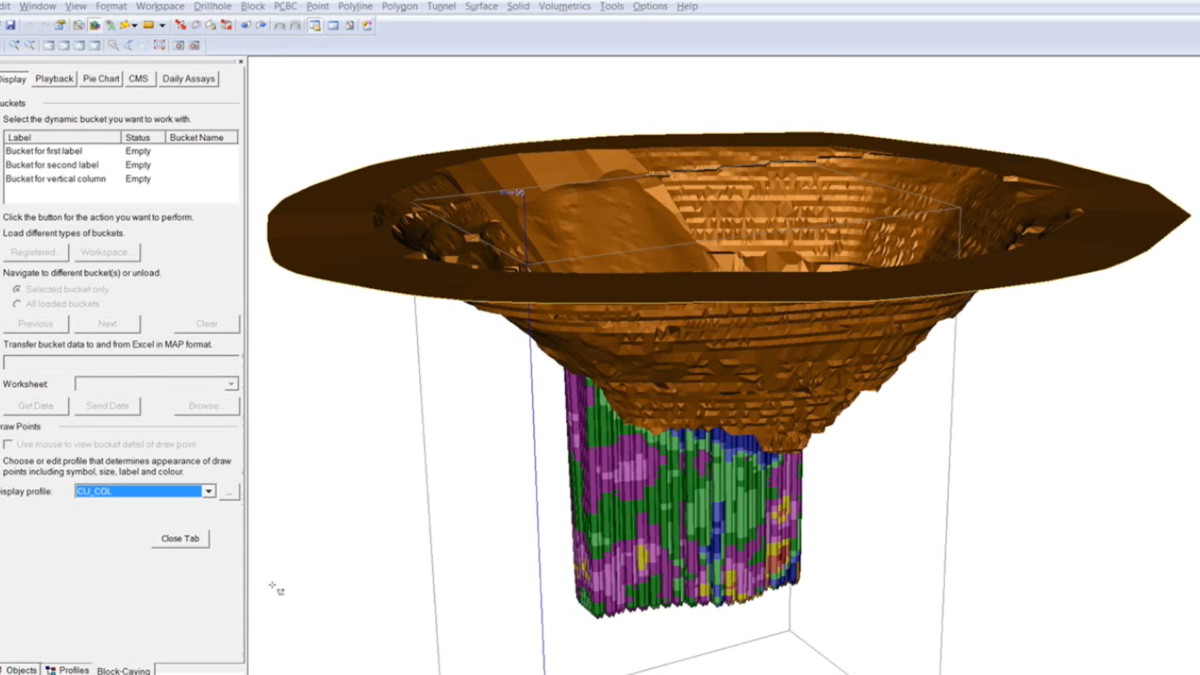
Task: Select the 'Selected bucket only' radio button
Action: (17, 289)
